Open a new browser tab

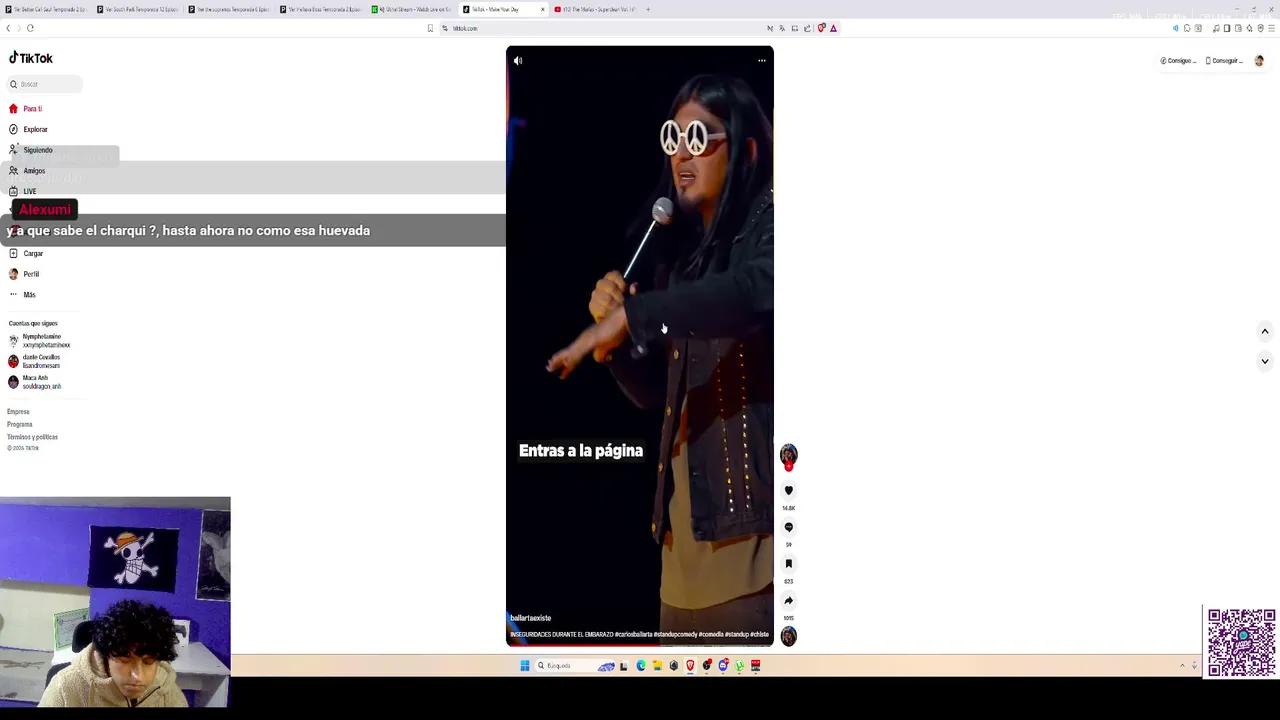[x=648, y=9]
